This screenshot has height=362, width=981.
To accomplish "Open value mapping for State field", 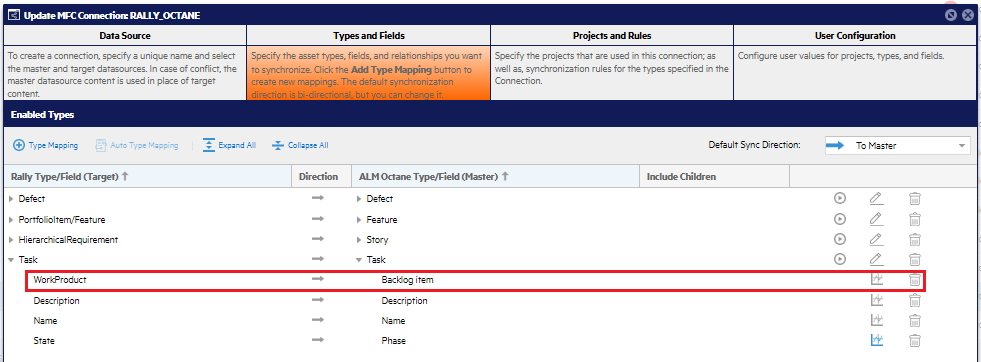I will [877, 340].
